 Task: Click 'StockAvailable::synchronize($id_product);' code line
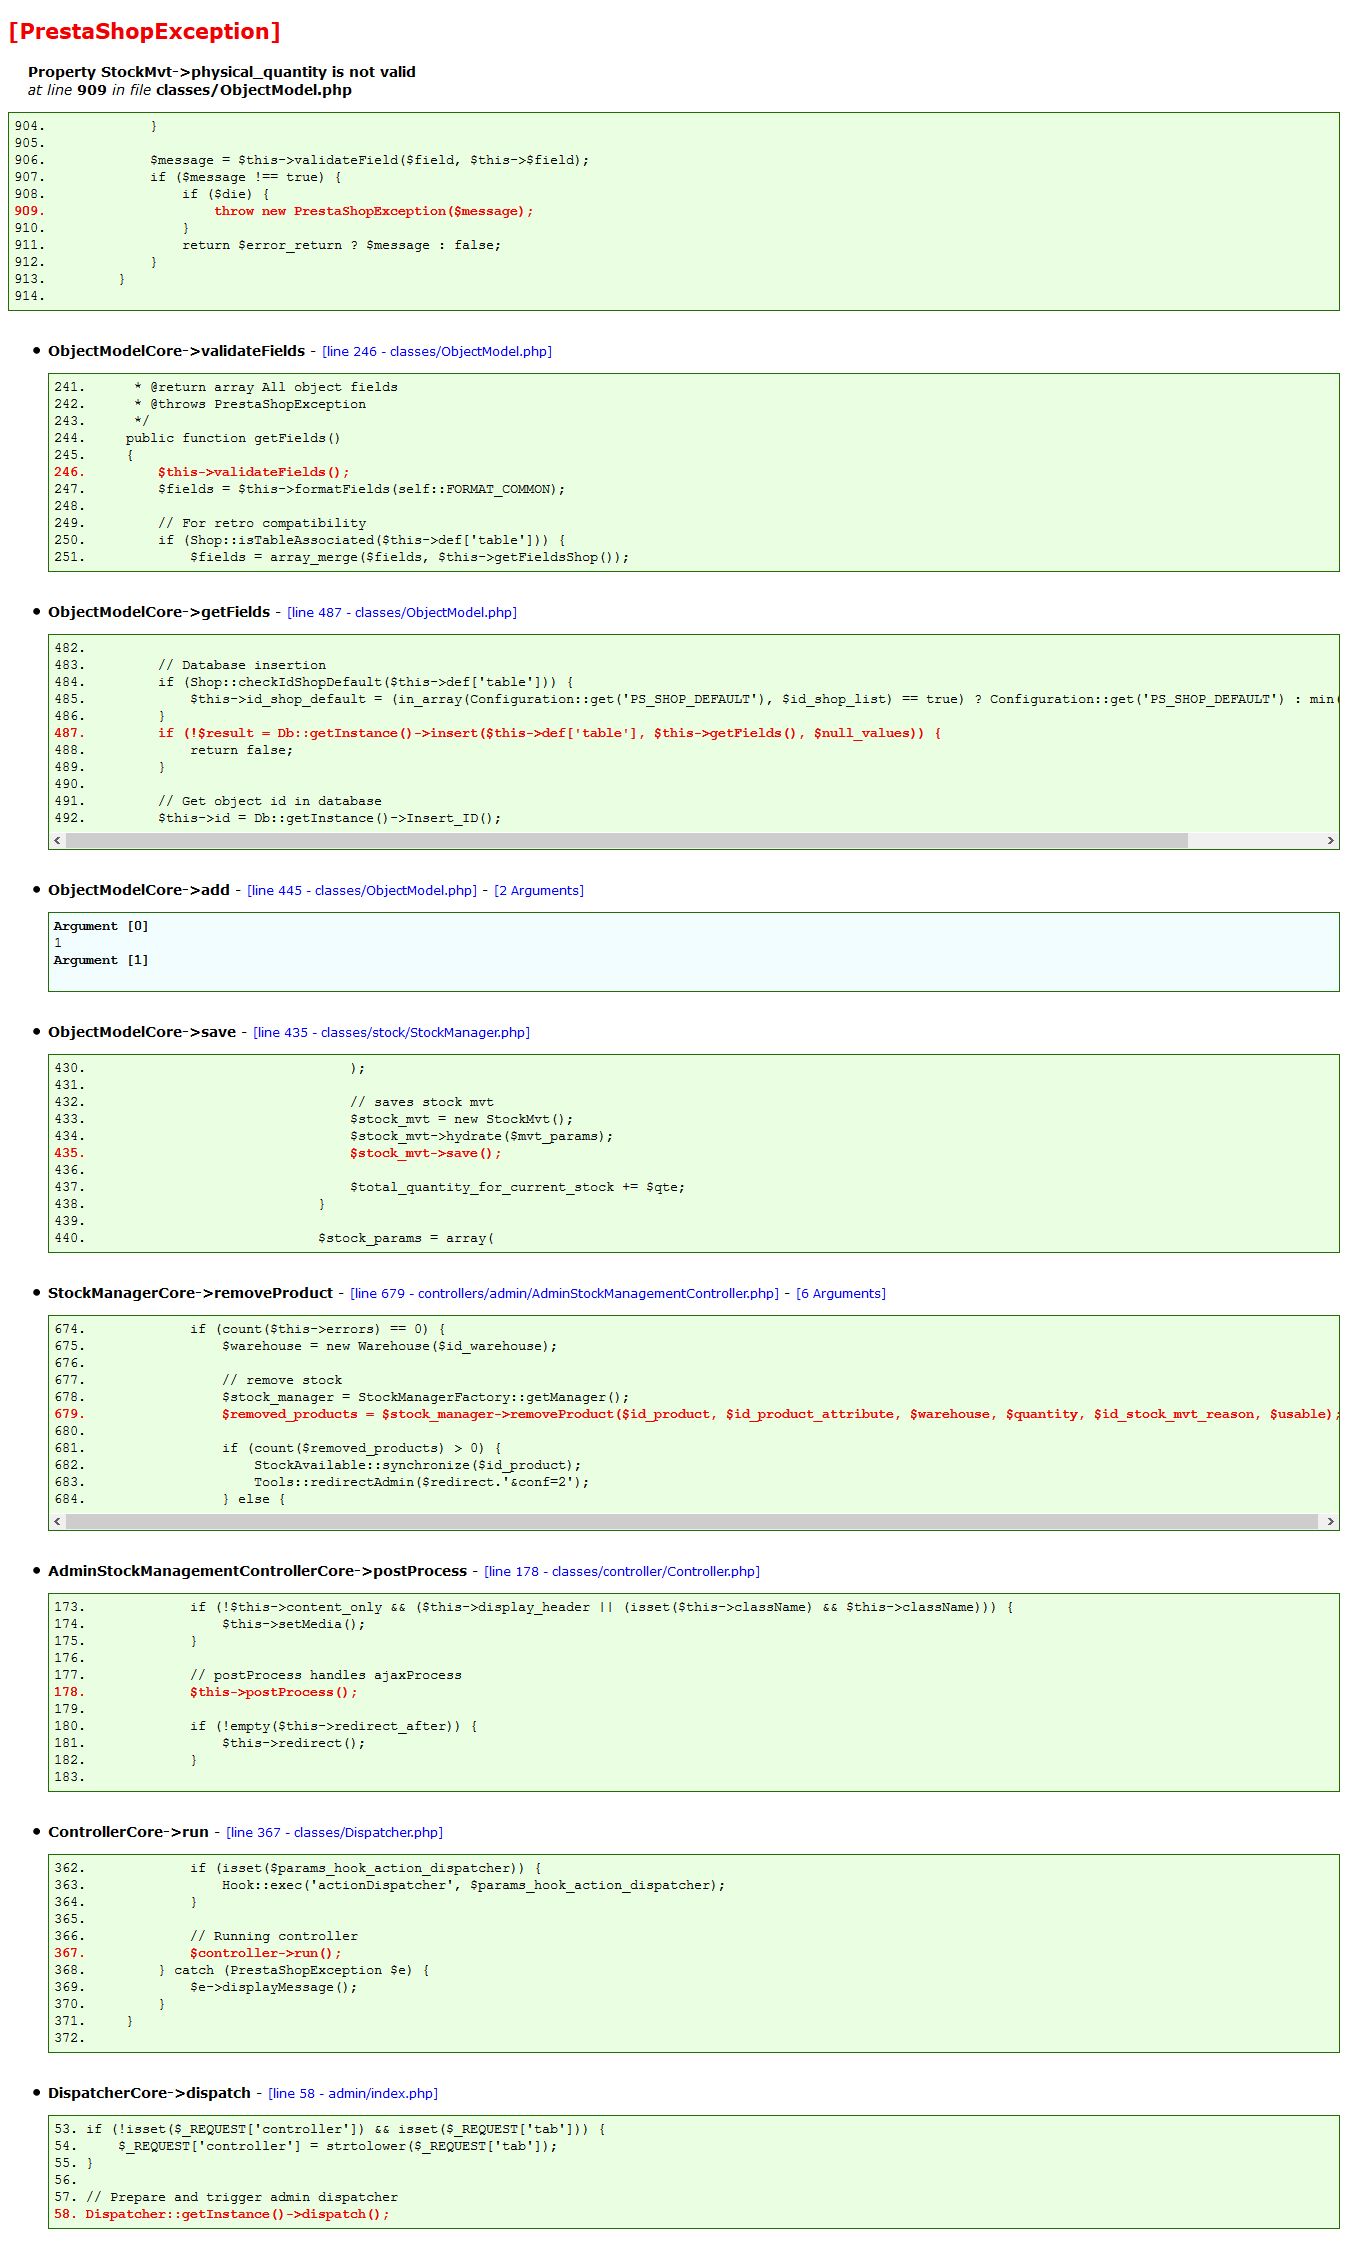[x=418, y=1466]
